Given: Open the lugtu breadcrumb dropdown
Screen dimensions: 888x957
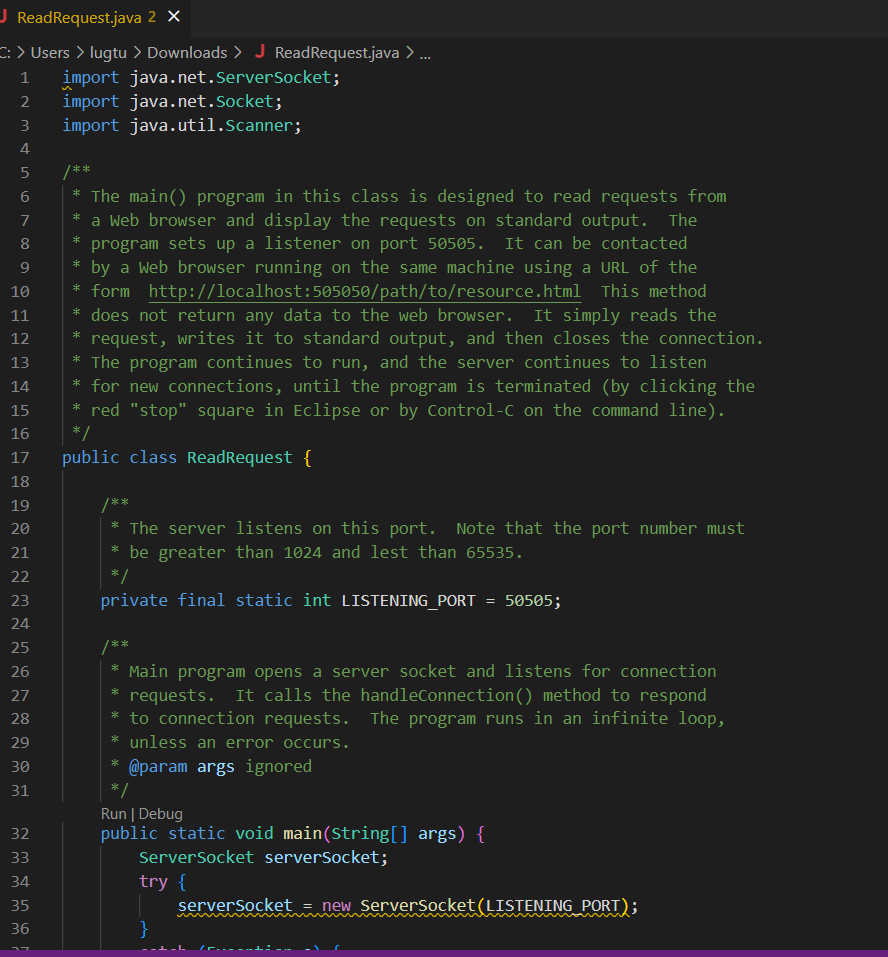Looking at the screenshot, I should coord(108,52).
